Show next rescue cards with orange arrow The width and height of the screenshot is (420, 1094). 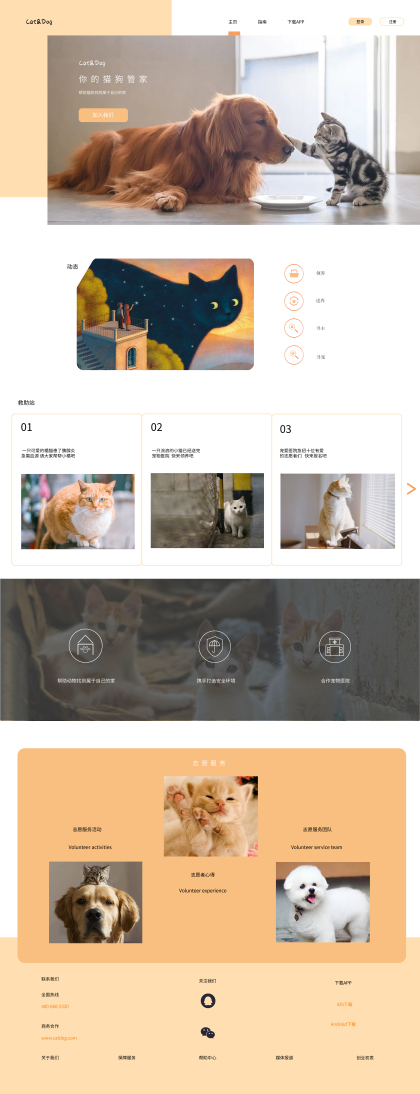(411, 488)
